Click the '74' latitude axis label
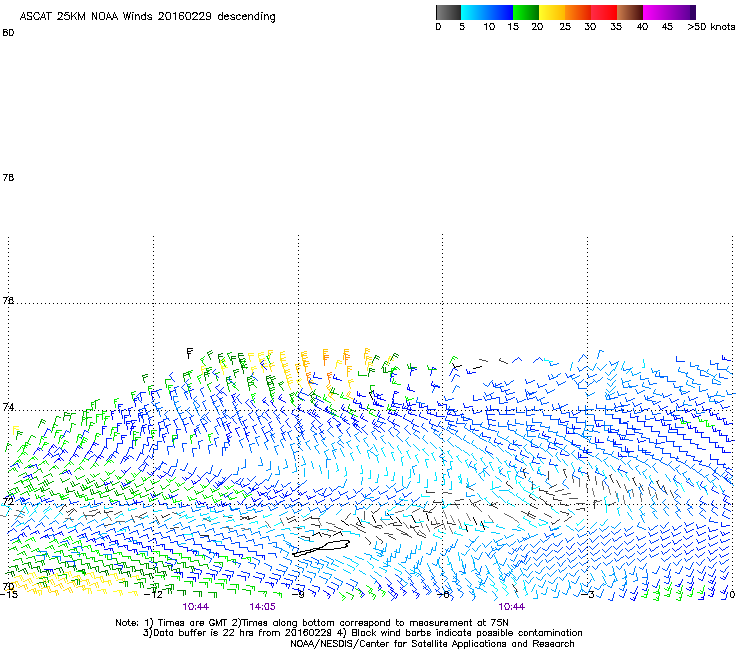 click(x=8, y=407)
